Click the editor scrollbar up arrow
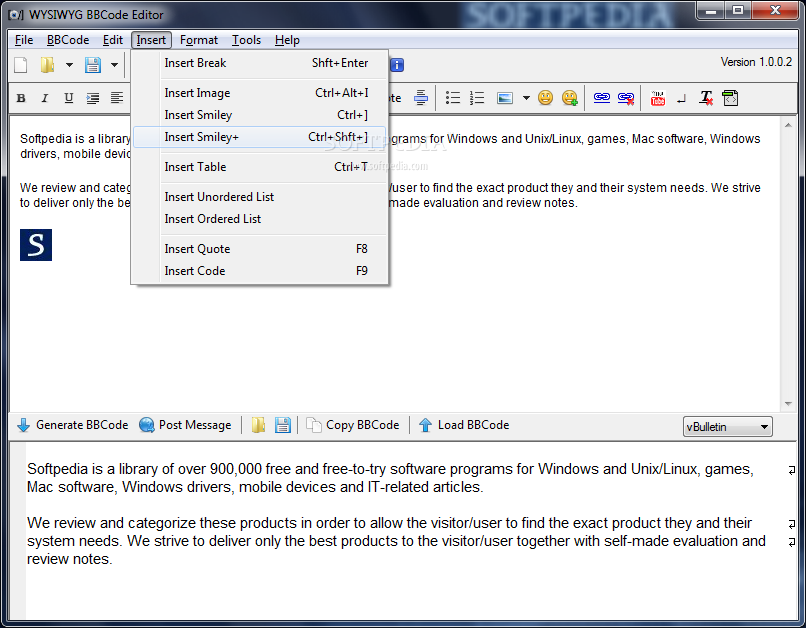 click(789, 125)
